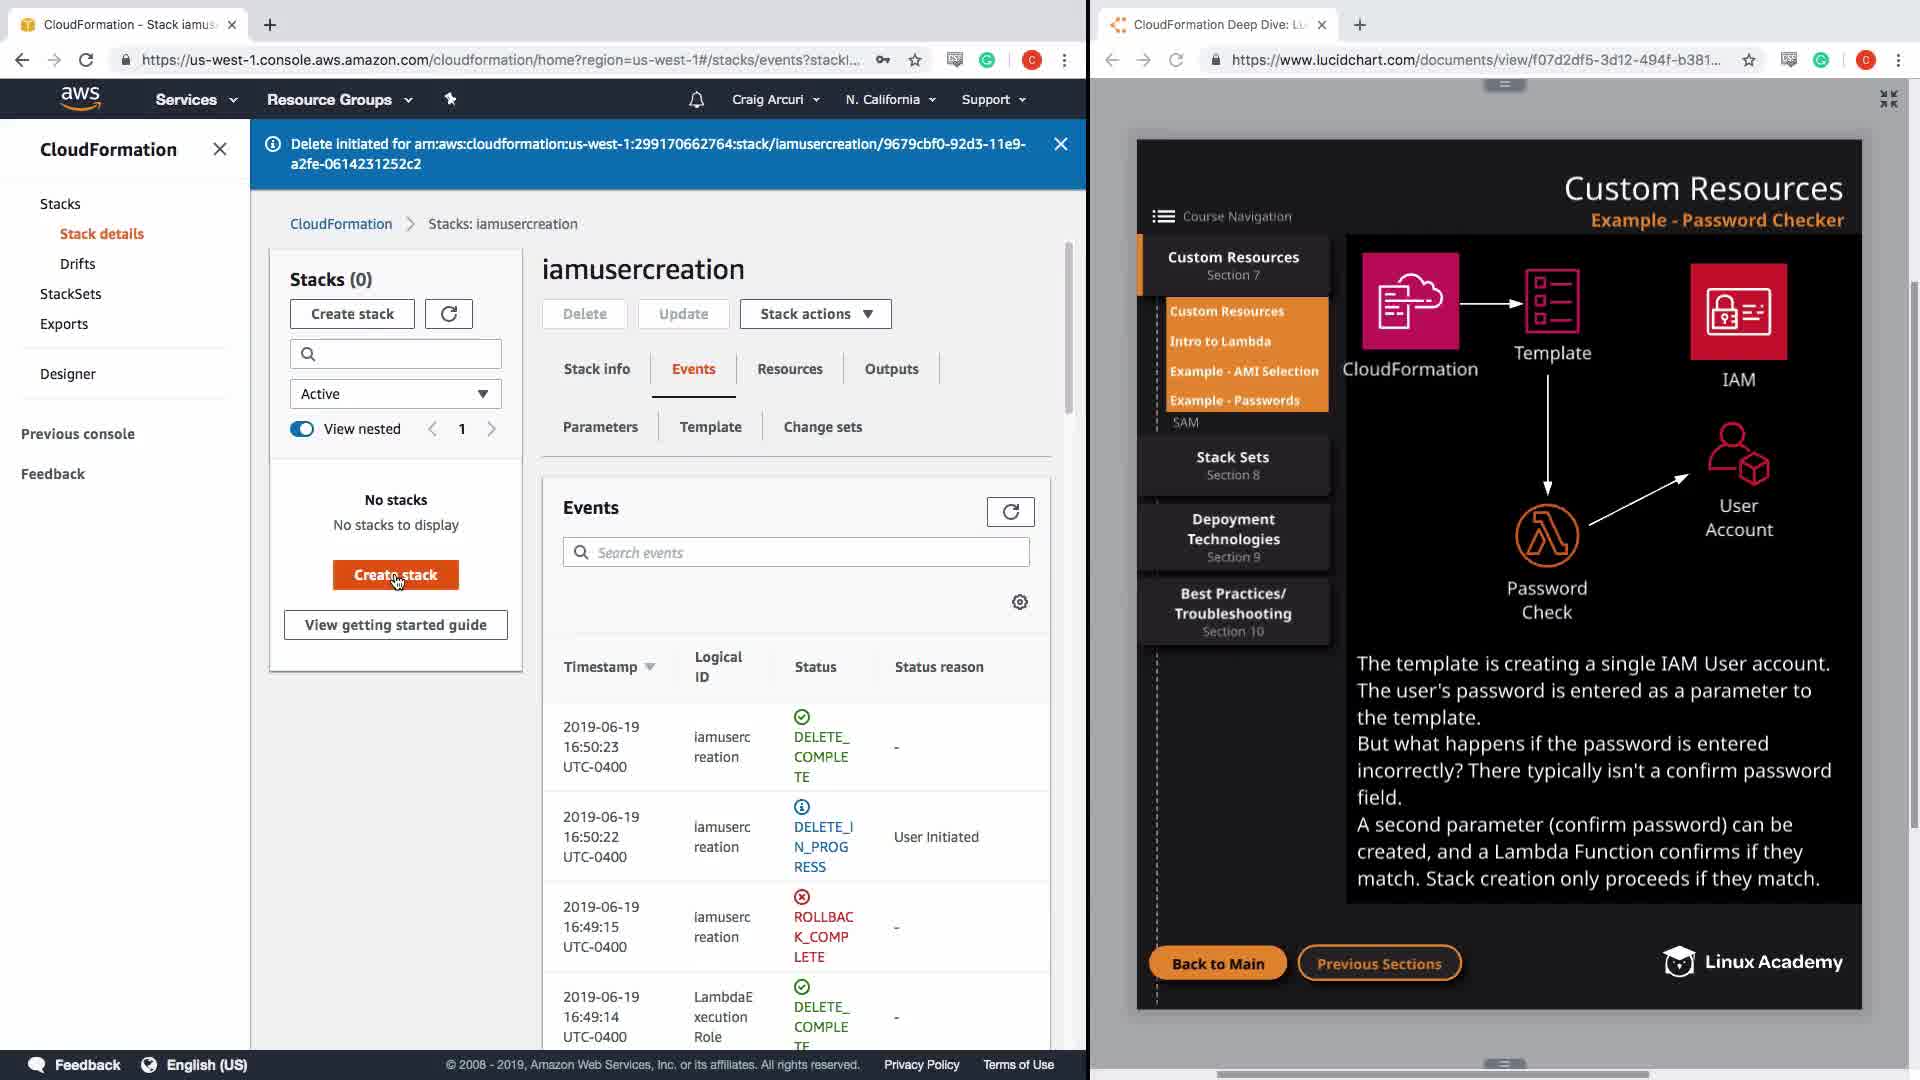Open Course Navigation hamburger icon
This screenshot has height=1080, width=1920.
click(1163, 216)
